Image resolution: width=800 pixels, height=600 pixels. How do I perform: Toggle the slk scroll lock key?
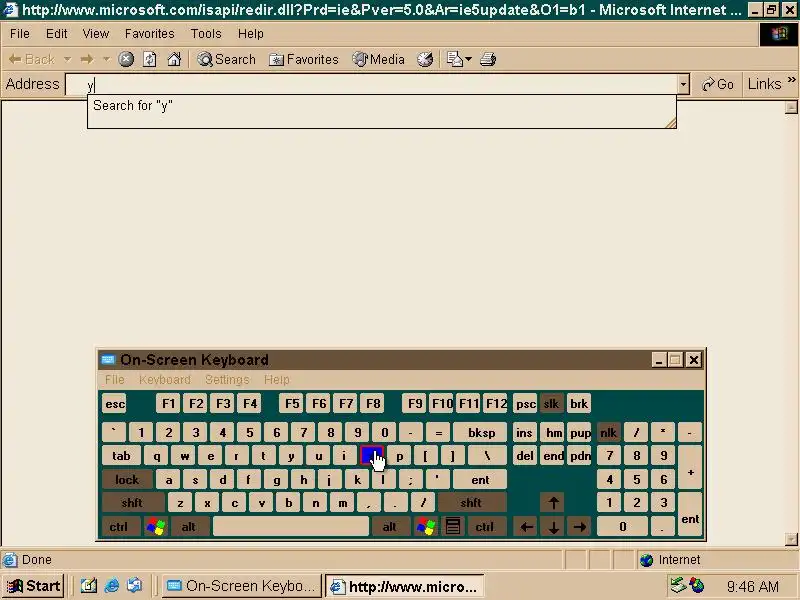coord(551,404)
